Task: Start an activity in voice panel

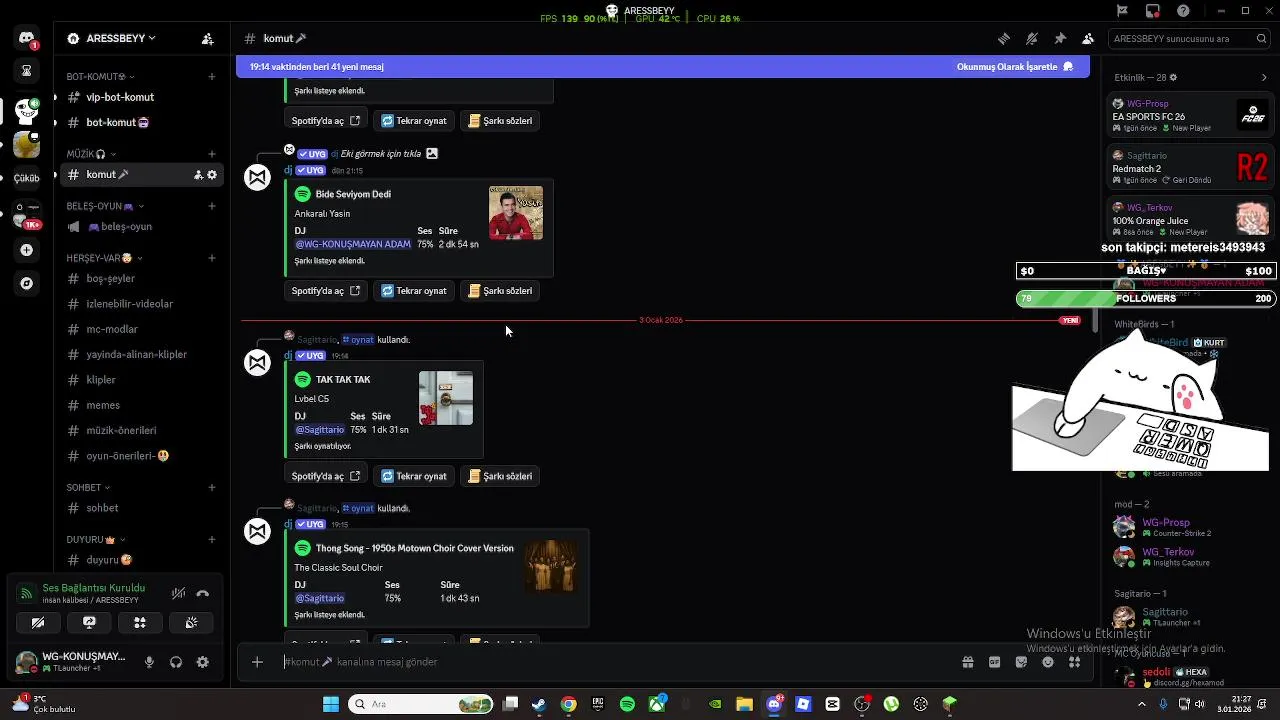Action: [x=140, y=622]
